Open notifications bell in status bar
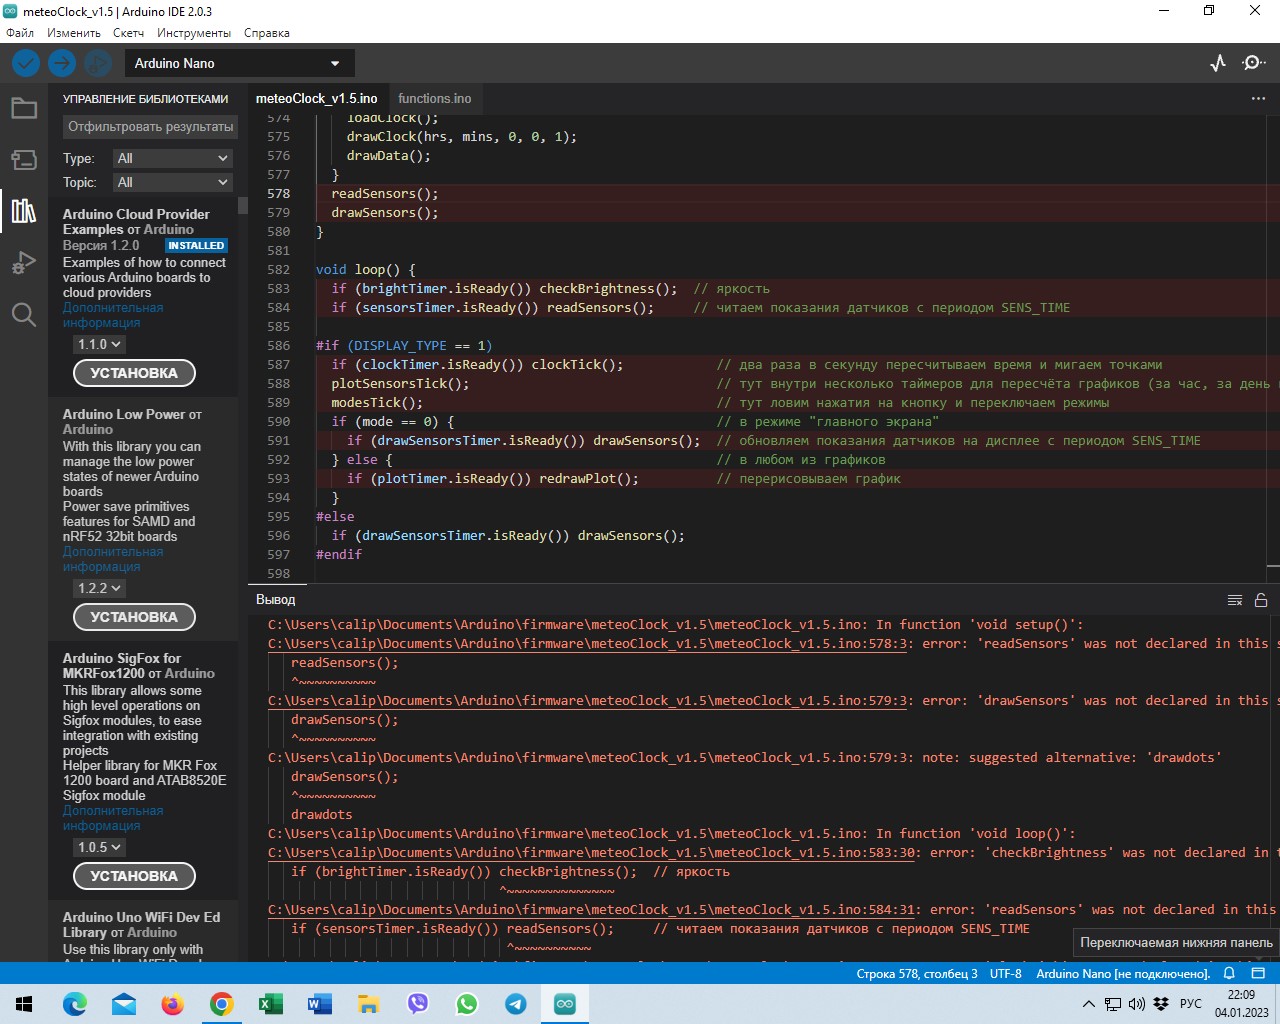This screenshot has height=1024, width=1280. tap(1229, 973)
